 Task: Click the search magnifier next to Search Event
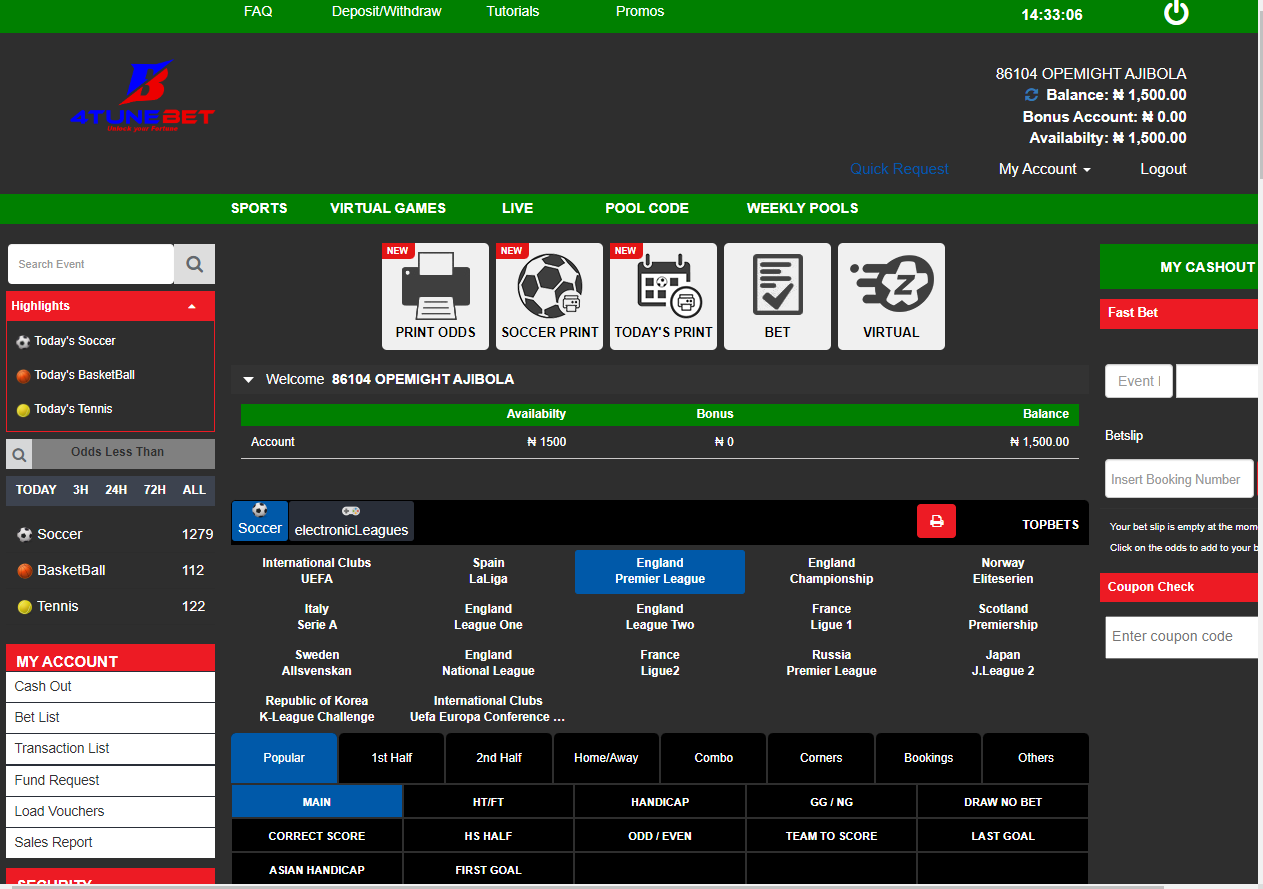[194, 264]
